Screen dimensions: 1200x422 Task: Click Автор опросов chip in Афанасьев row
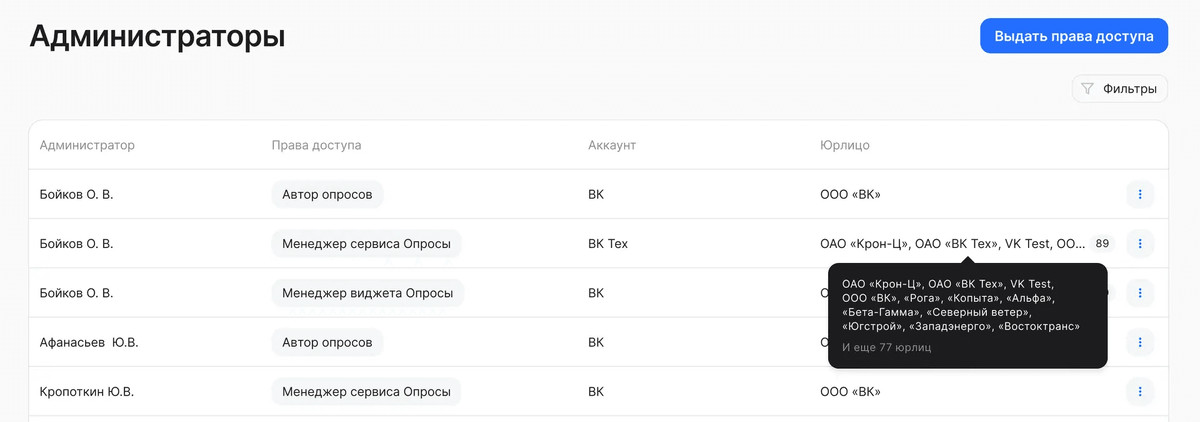(x=327, y=342)
